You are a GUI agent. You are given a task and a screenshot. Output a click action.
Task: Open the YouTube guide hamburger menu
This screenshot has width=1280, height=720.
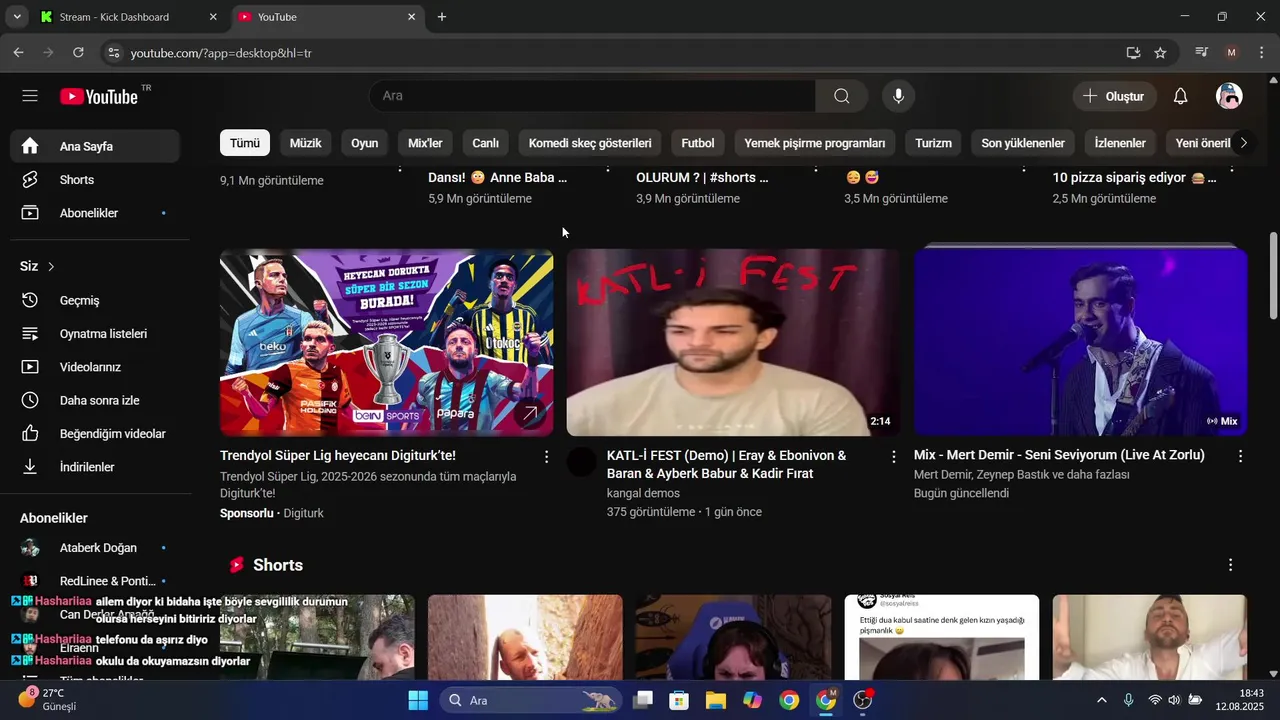coord(30,96)
